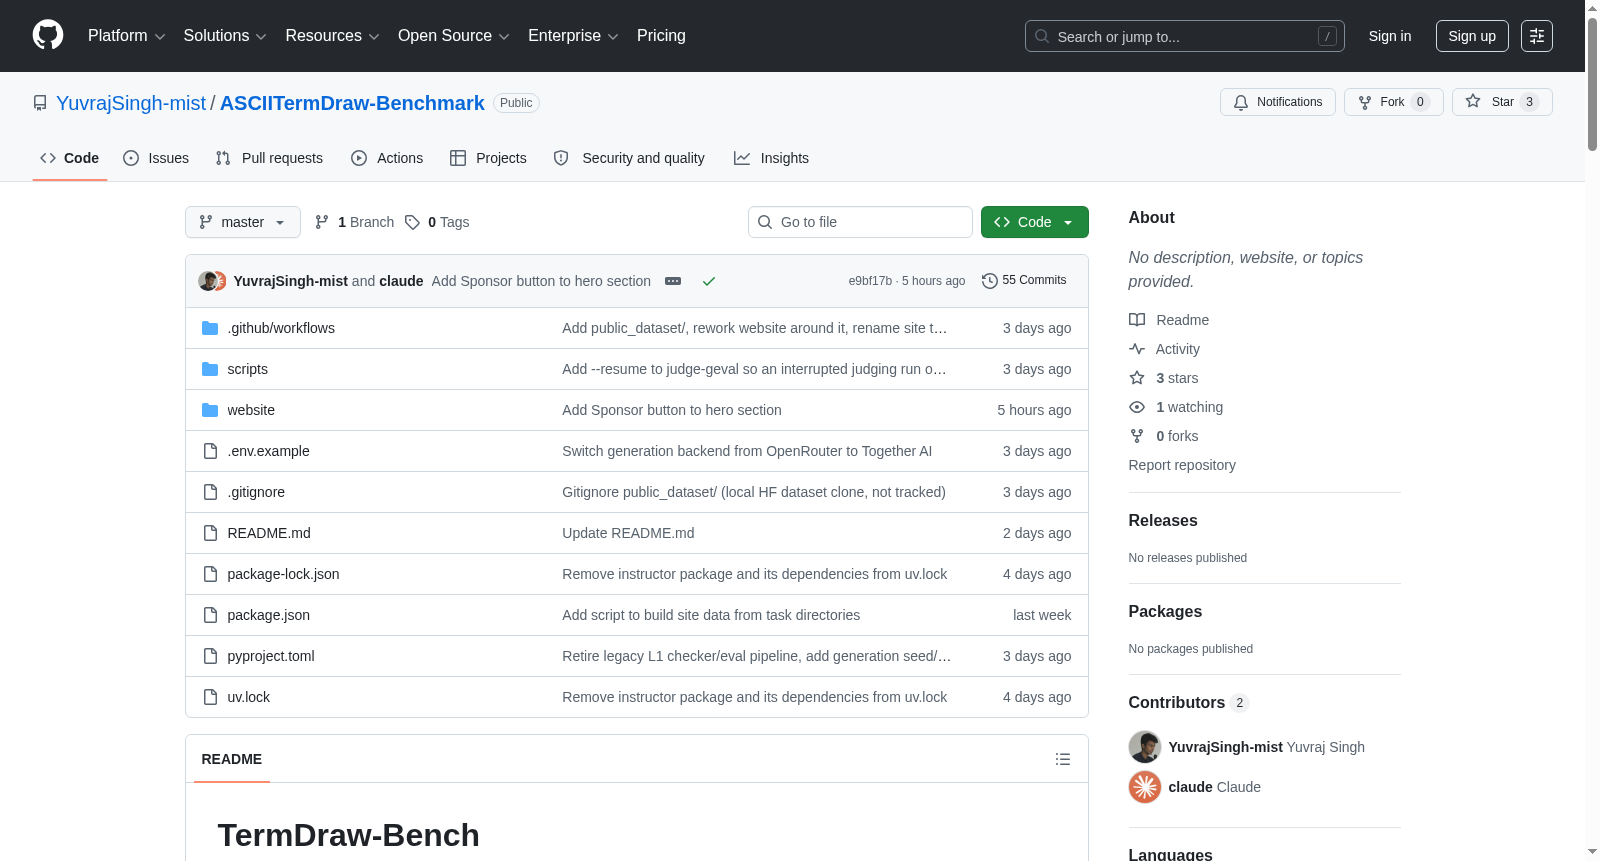This screenshot has width=1600, height=861.
Task: Click the .env.example file icon
Action: 210,451
